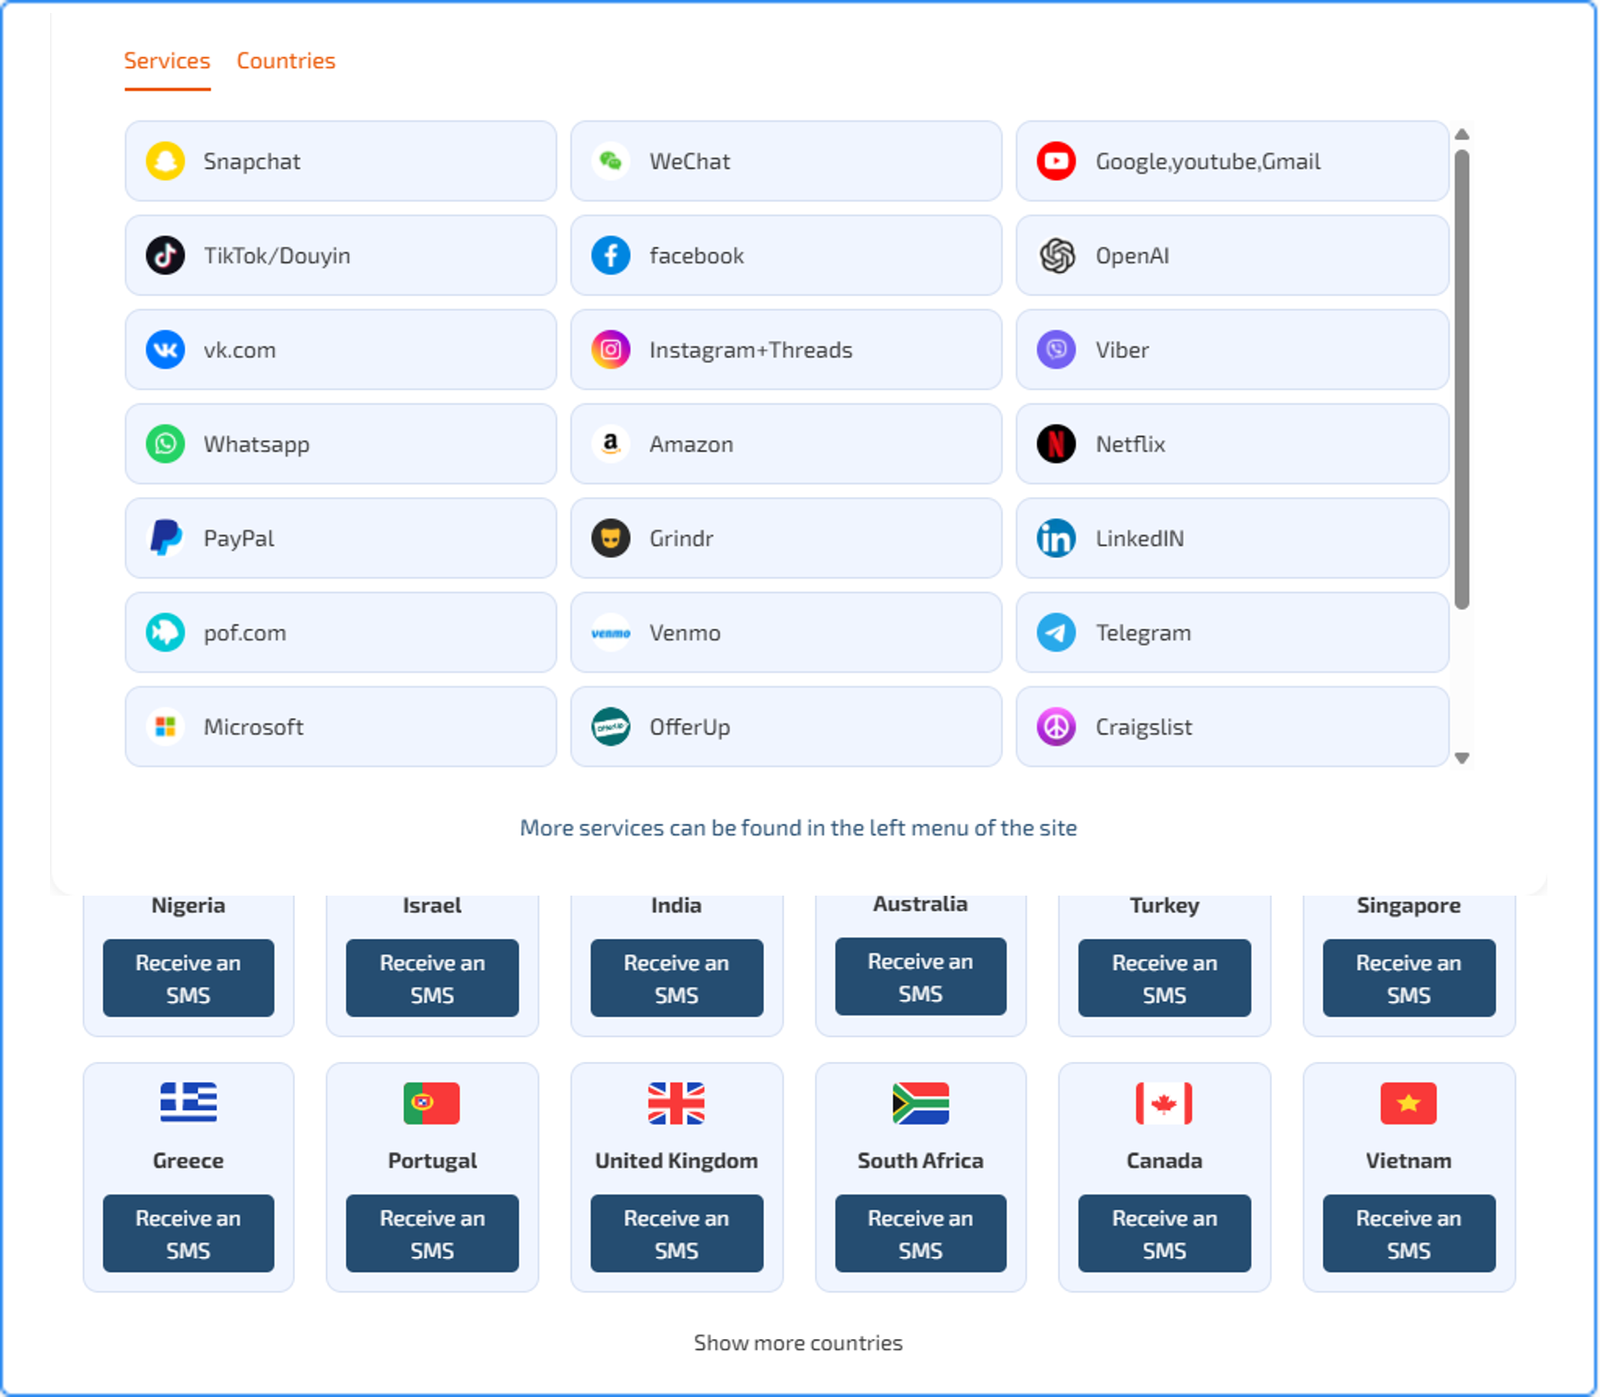
Task: Select the TikTok/Douyin service icon
Action: [165, 256]
